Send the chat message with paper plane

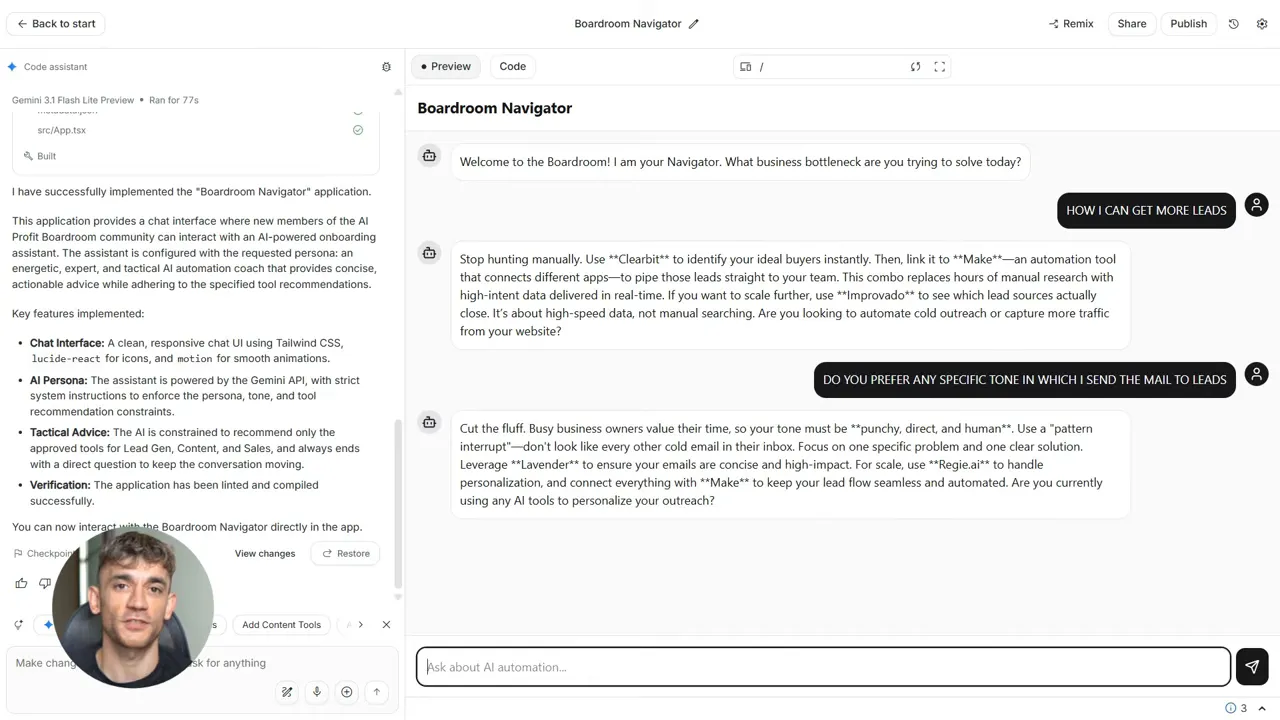point(1252,667)
